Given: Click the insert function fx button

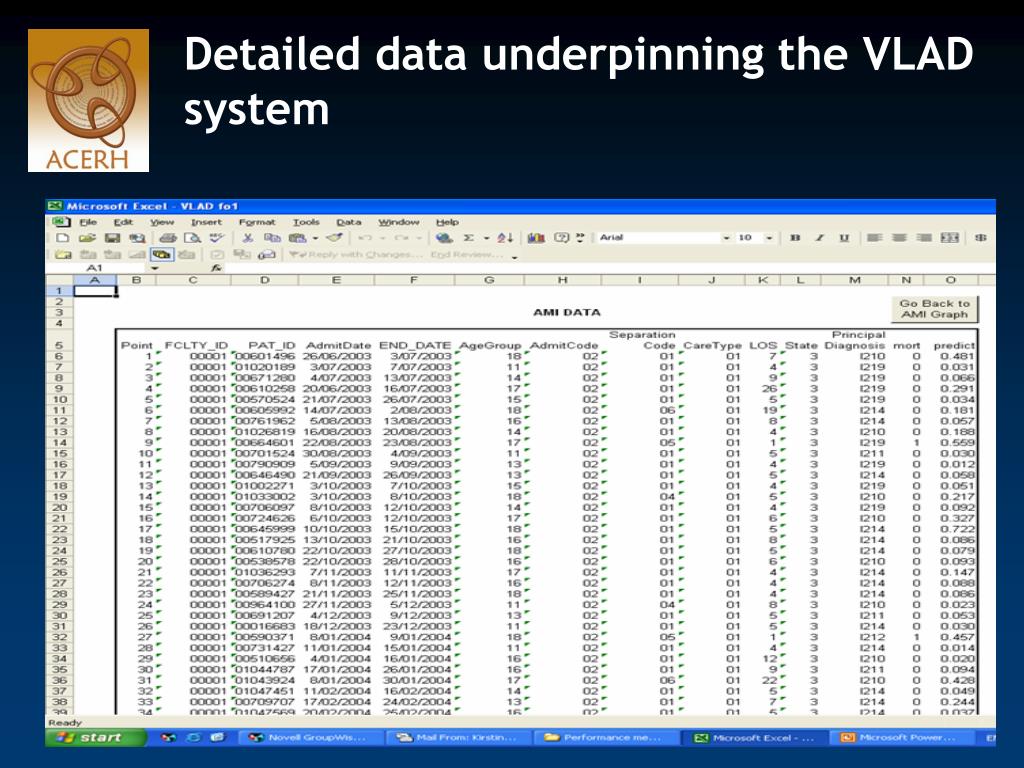Looking at the screenshot, I should pos(216,268).
